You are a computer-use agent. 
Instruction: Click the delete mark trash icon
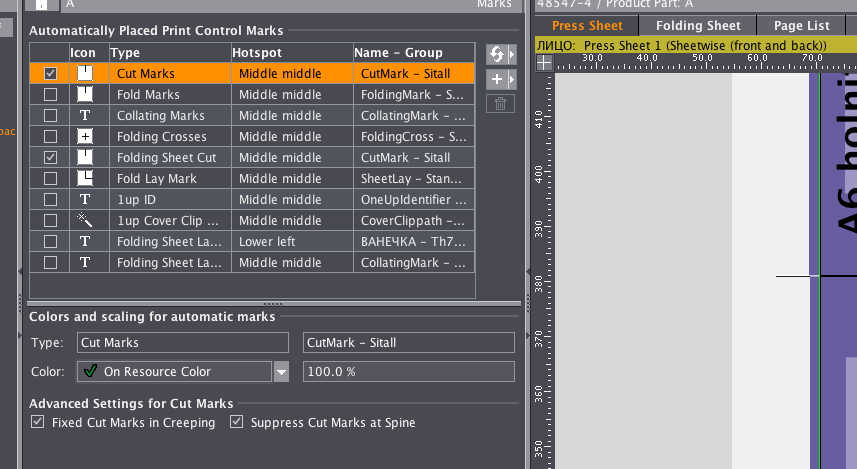tap(501, 103)
